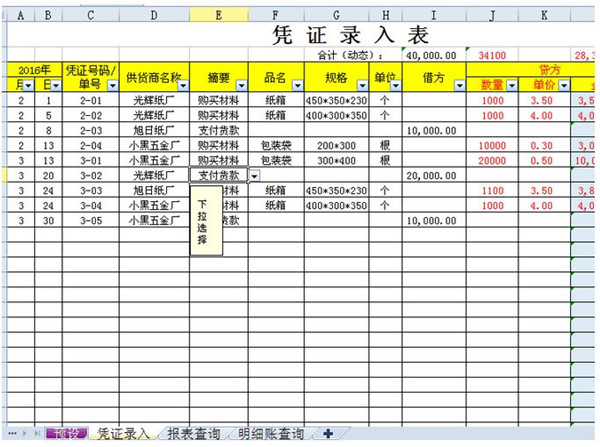Select quantity cell 20000
This screenshot has height=447, width=600.
tap(492, 160)
